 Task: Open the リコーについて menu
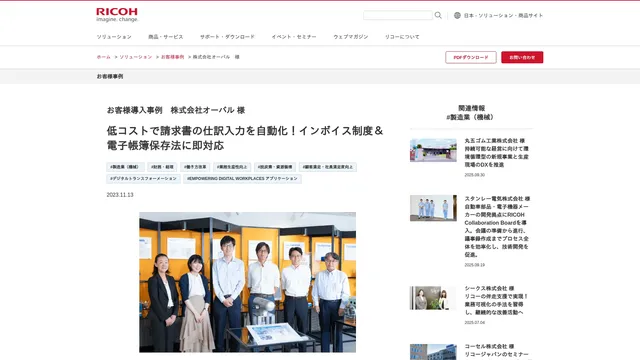[x=402, y=37]
